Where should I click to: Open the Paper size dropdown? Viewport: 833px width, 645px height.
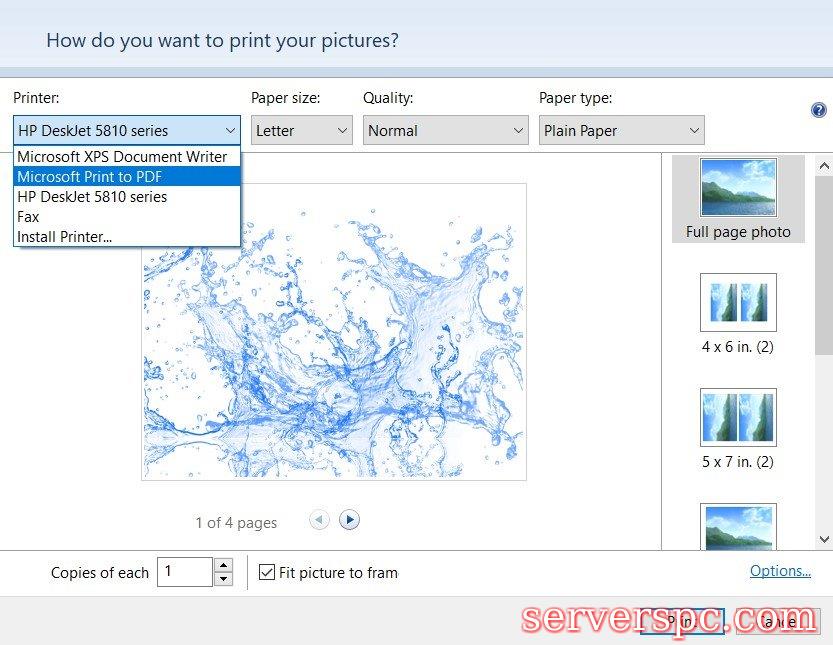pyautogui.click(x=301, y=130)
